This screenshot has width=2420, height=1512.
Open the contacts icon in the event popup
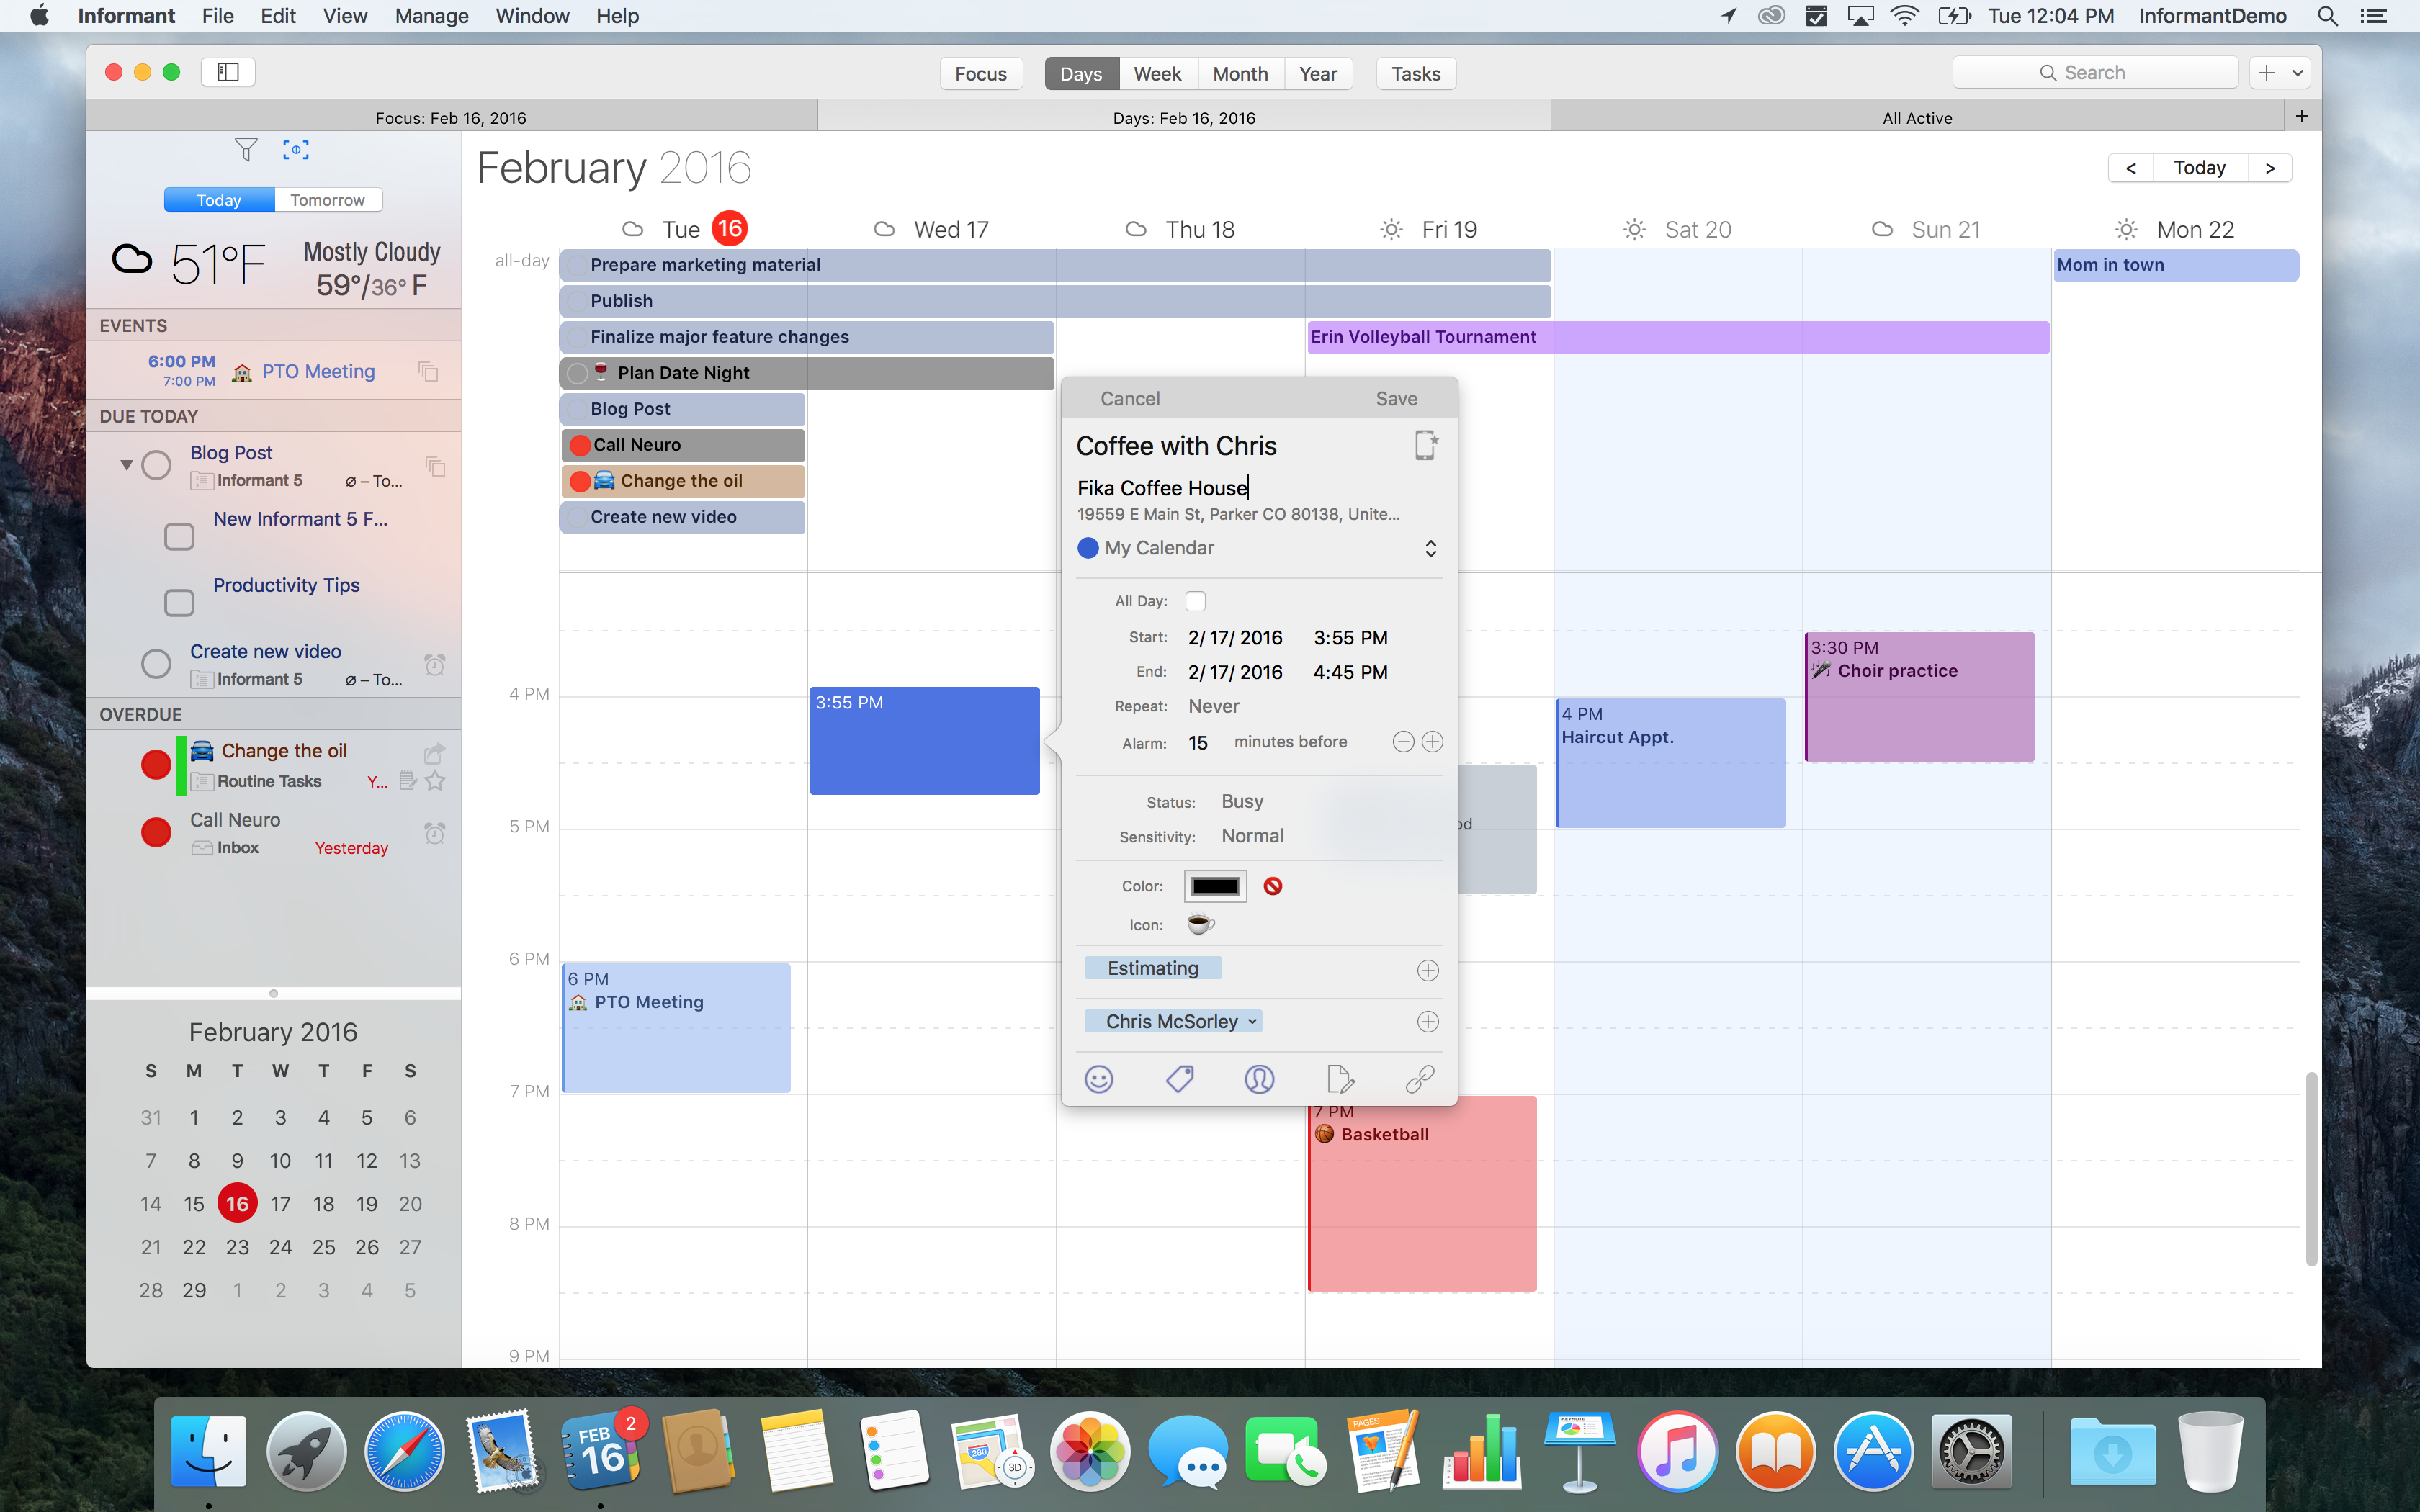click(x=1259, y=1079)
